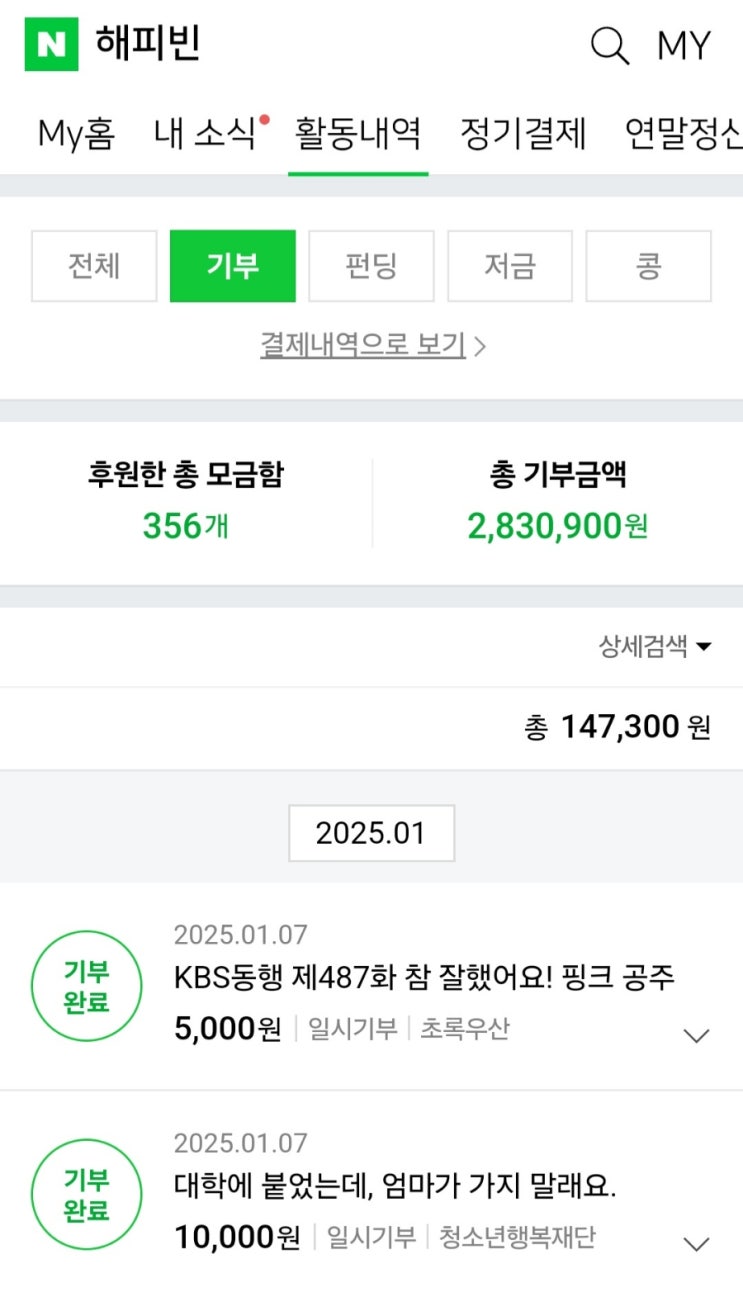Open the 내 소식 tab
The width and height of the screenshot is (743, 1297).
coord(205,133)
